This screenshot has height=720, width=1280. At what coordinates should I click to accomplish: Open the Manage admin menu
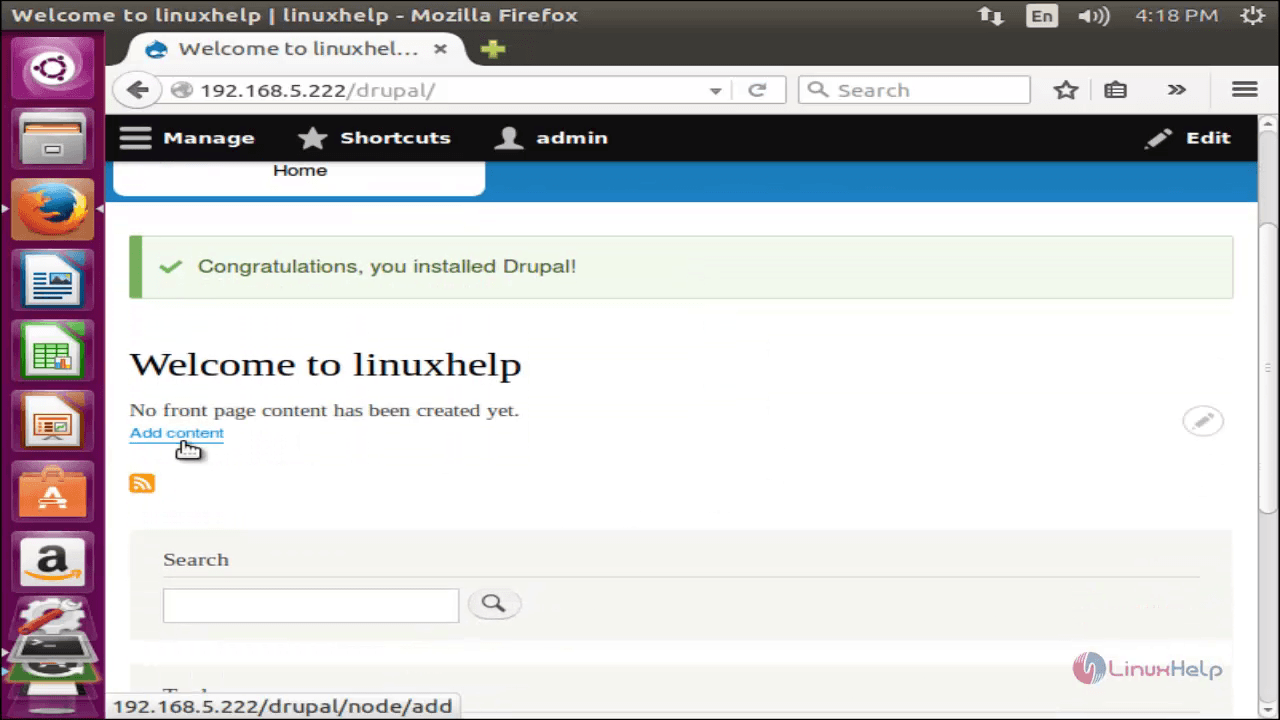coord(187,138)
